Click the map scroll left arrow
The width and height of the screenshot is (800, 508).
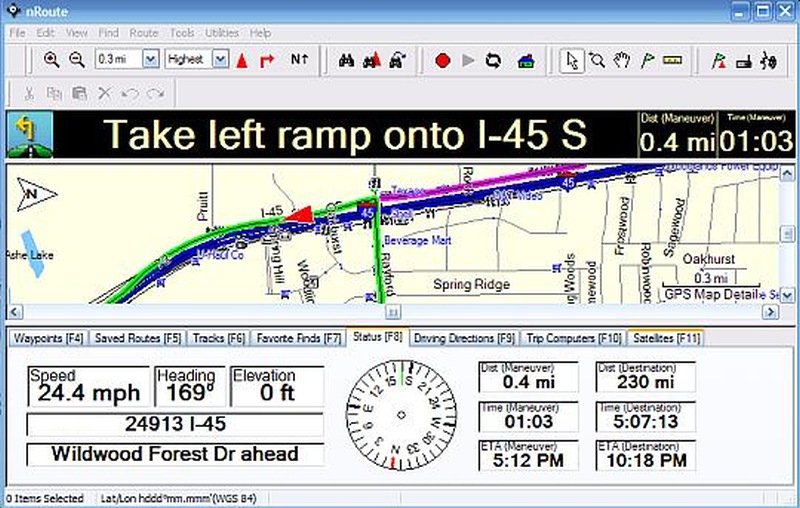[x=15, y=312]
